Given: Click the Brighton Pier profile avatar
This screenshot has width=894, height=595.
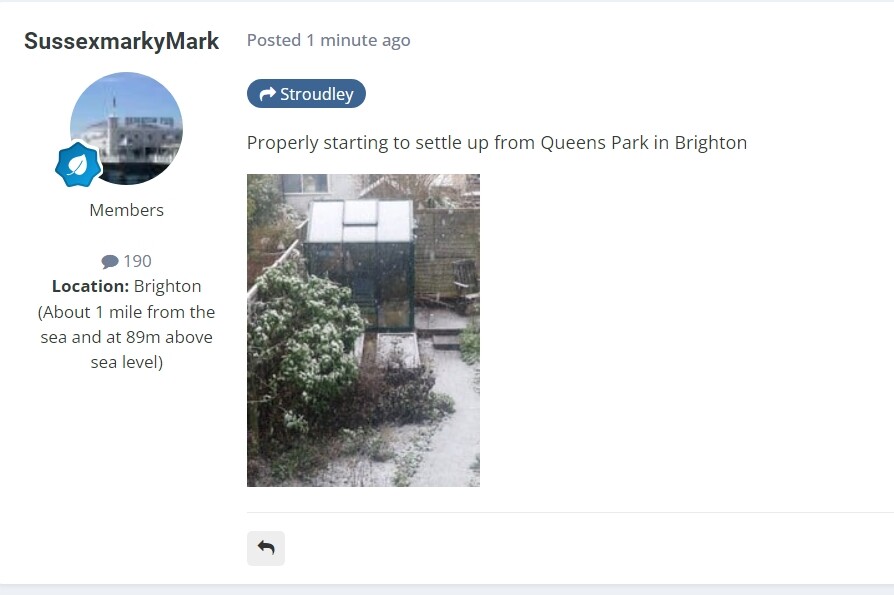Looking at the screenshot, I should pyautogui.click(x=127, y=128).
